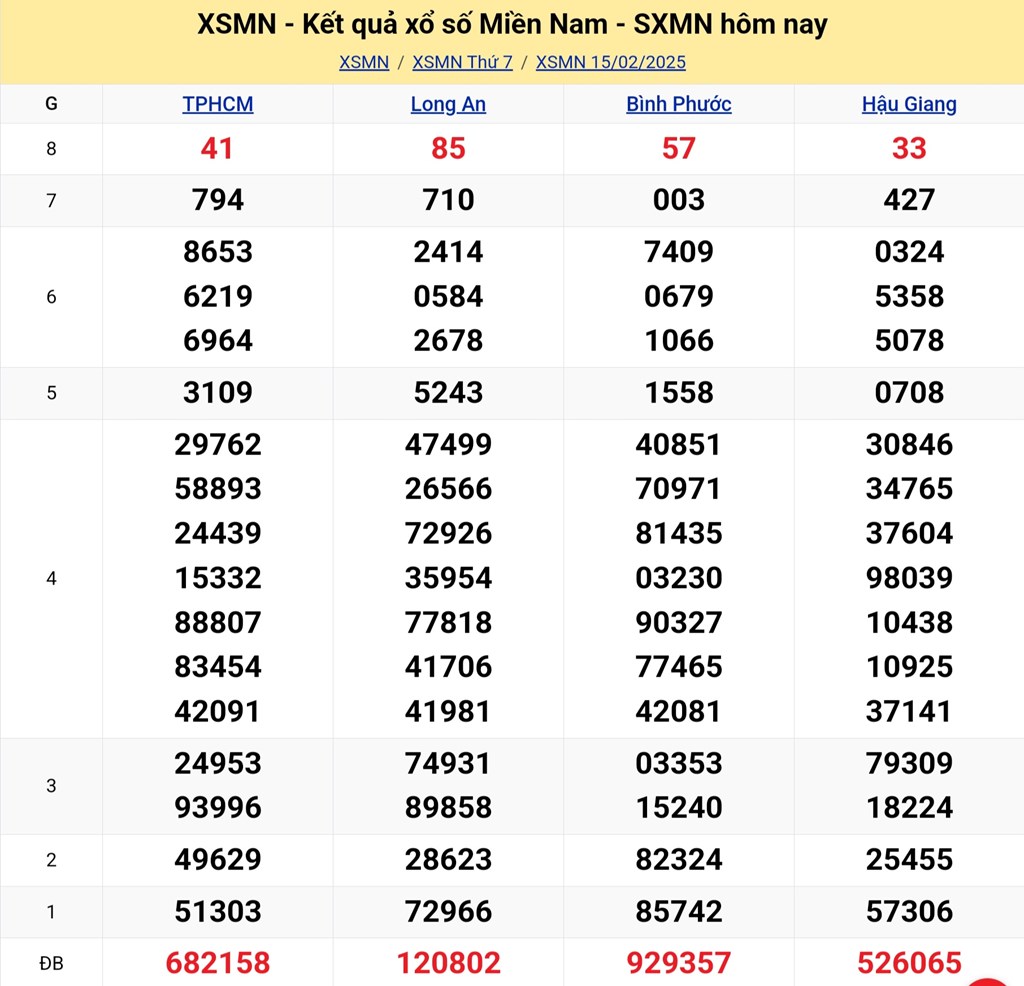Click Hậu Giang first prize 57306
This screenshot has width=1024, height=986.
909,911
